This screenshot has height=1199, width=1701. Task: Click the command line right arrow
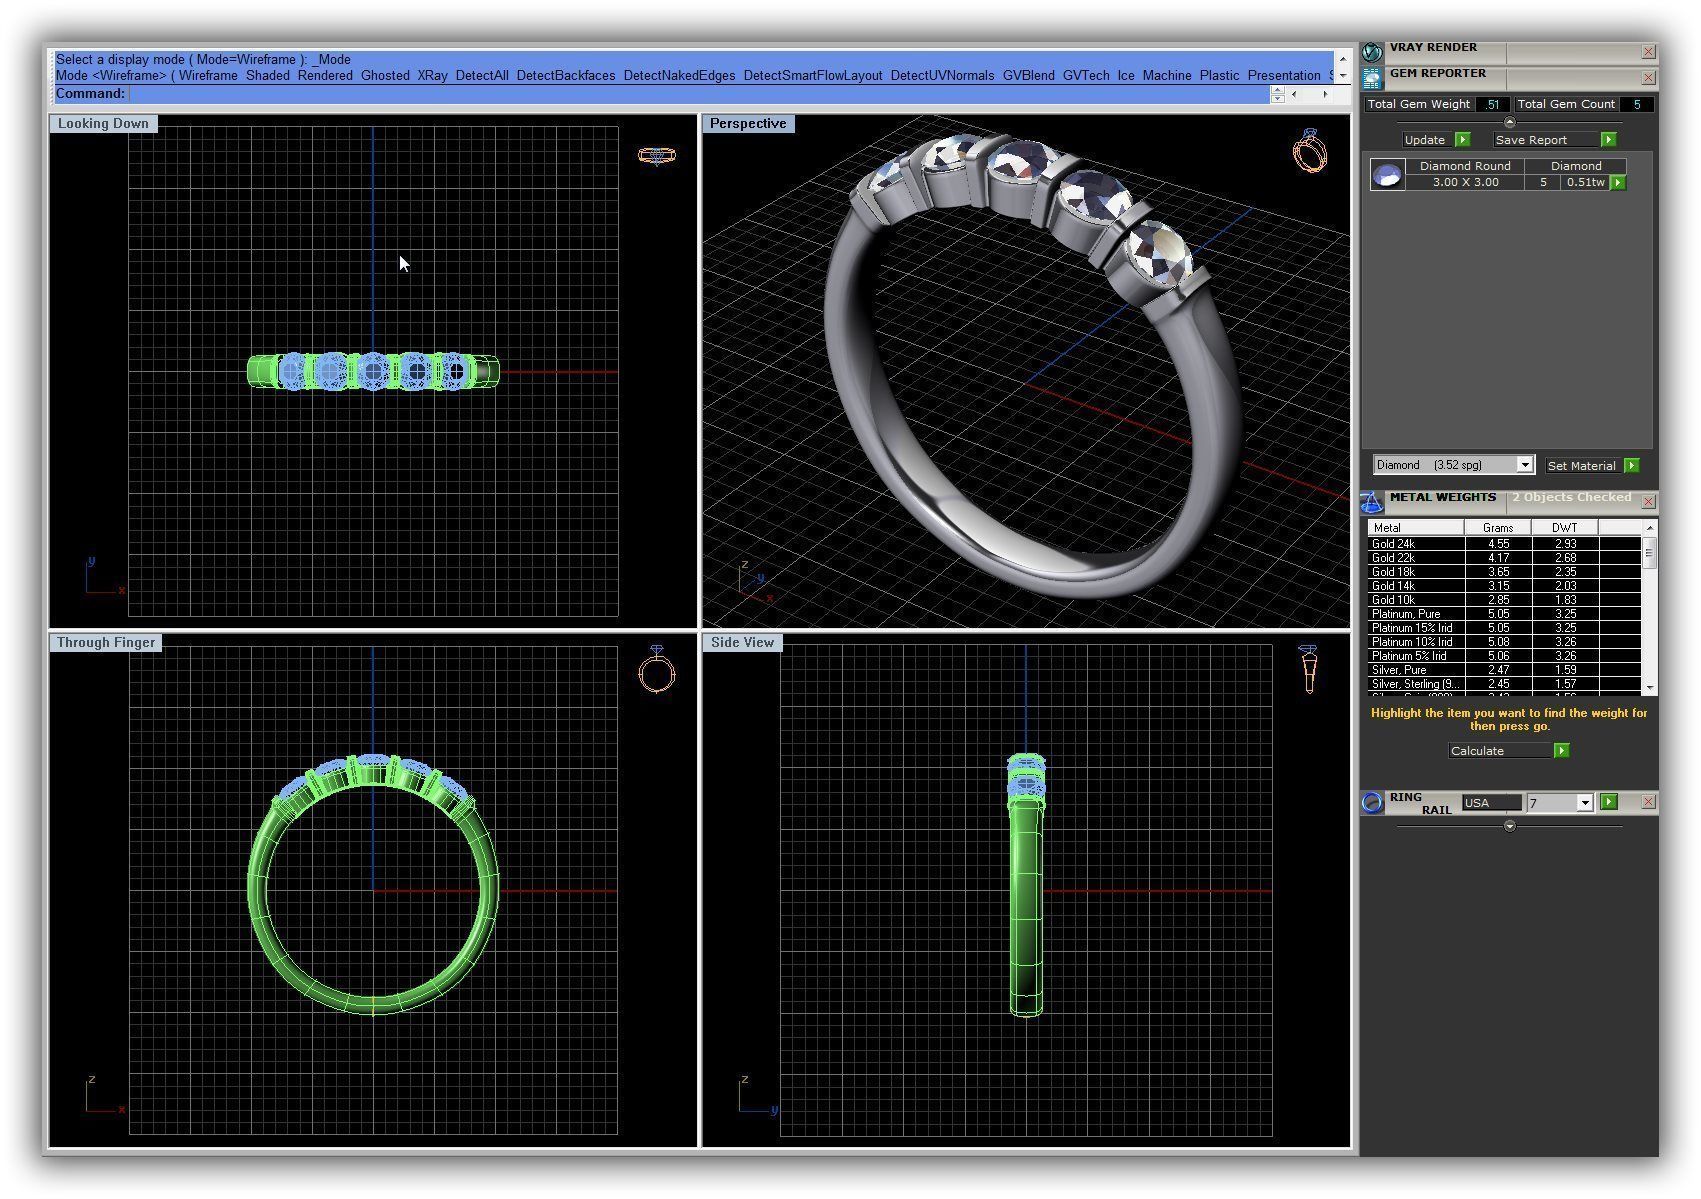(1326, 94)
